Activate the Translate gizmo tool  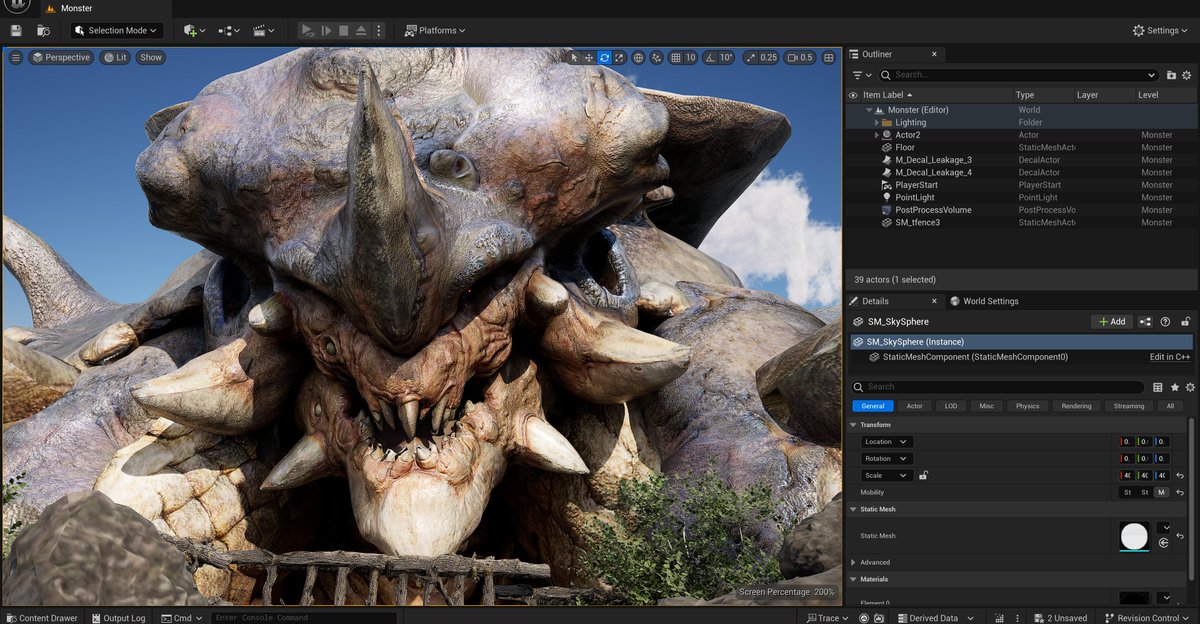[x=589, y=58]
